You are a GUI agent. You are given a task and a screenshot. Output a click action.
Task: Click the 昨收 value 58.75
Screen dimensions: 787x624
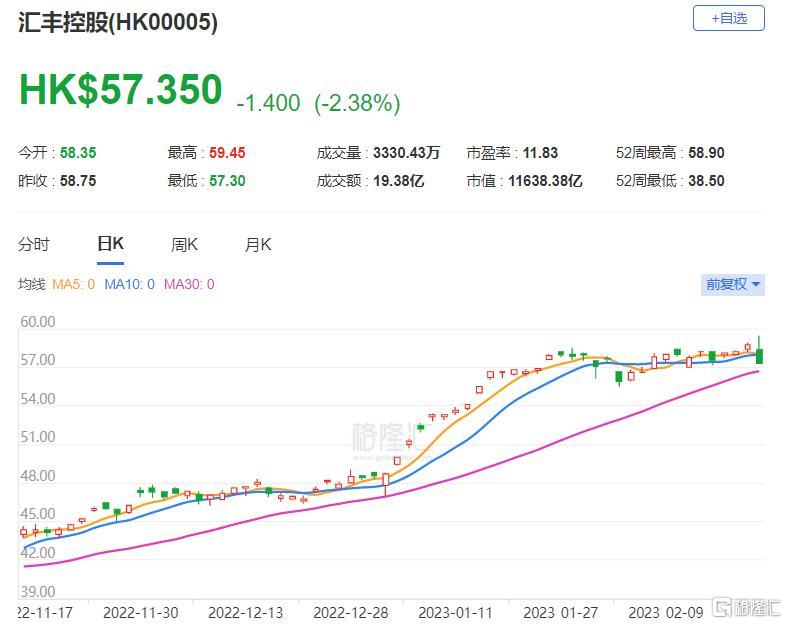[78, 181]
